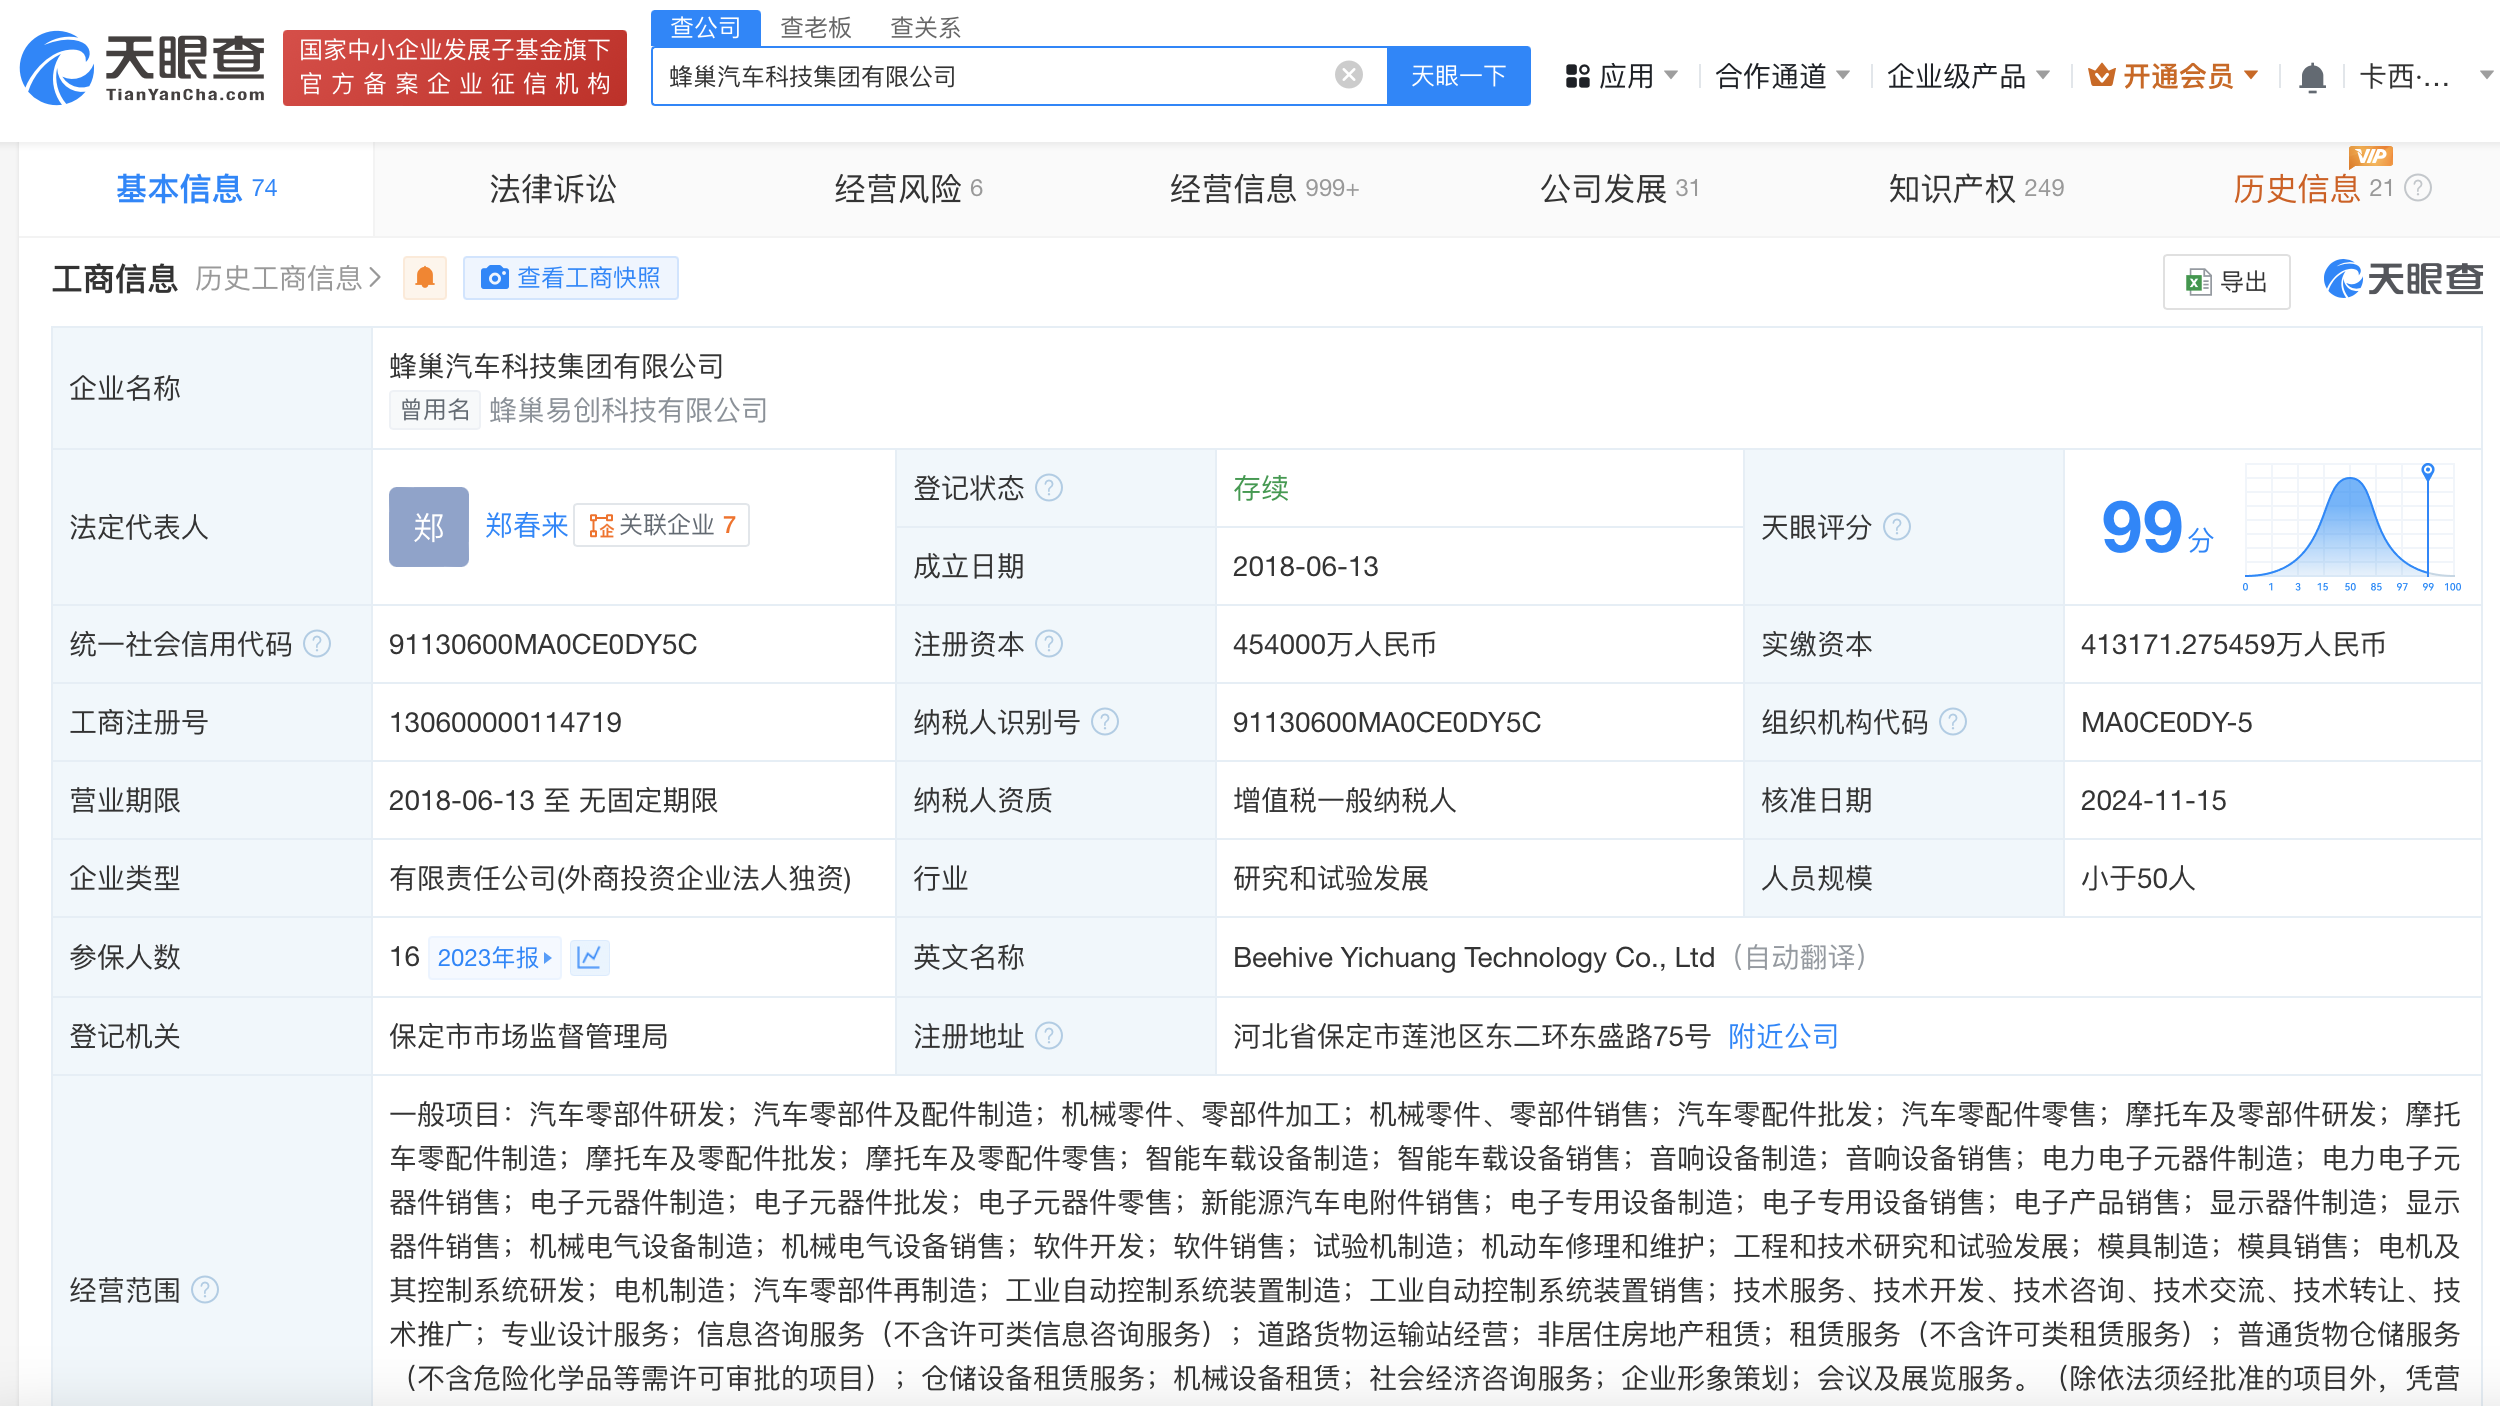Clear the search box text
Screen dimensions: 2500x1406
click(x=1348, y=75)
